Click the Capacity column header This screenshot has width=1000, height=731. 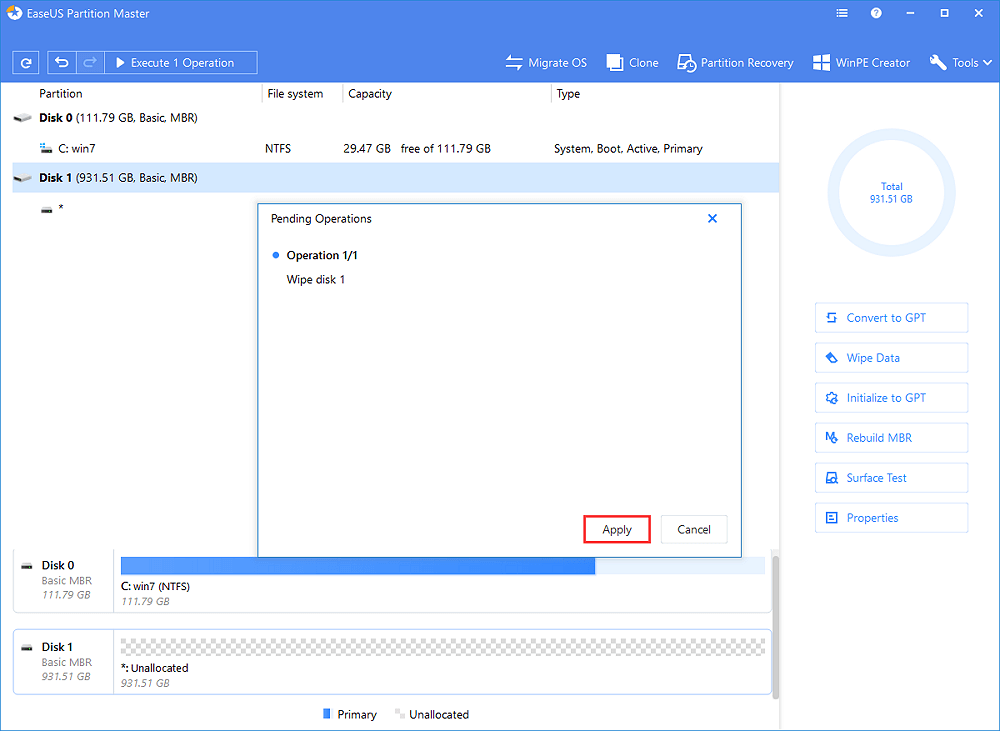tap(369, 93)
